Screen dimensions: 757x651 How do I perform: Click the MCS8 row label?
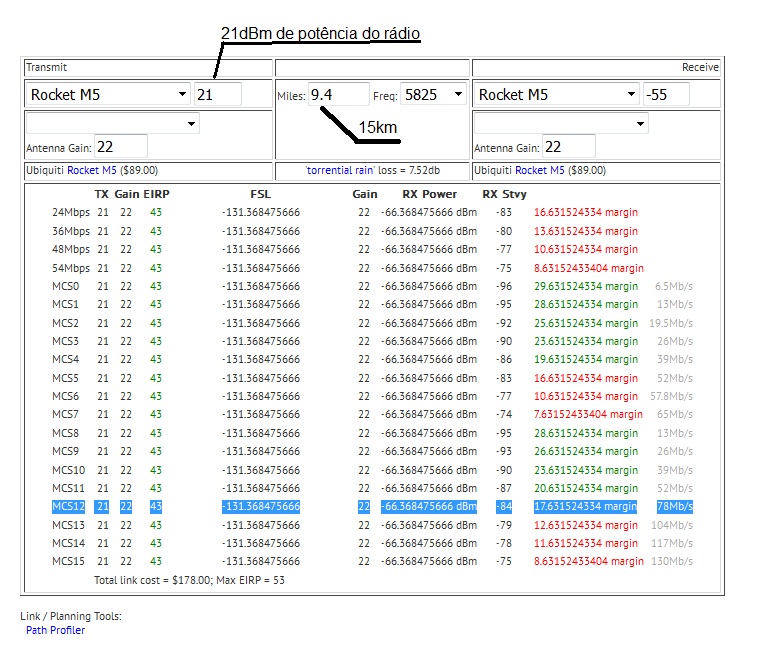[66, 433]
